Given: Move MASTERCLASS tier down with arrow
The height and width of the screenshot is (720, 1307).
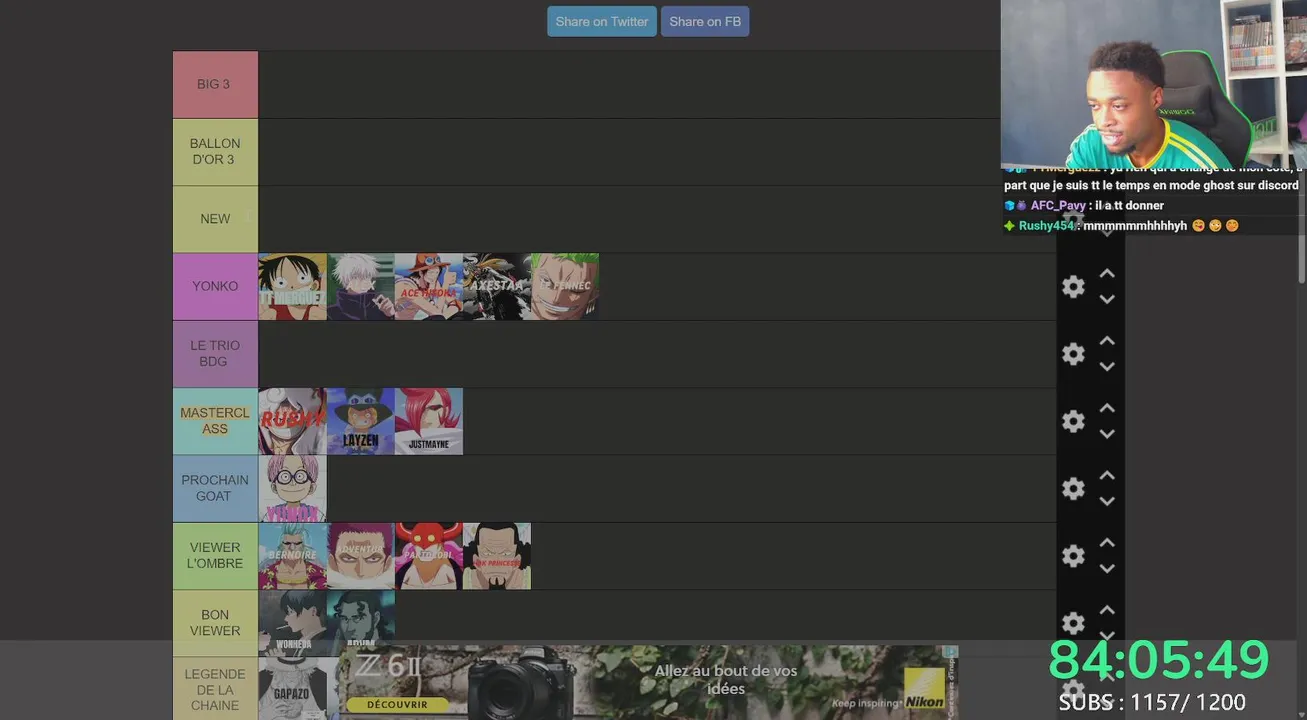Looking at the screenshot, I should click(x=1107, y=434).
